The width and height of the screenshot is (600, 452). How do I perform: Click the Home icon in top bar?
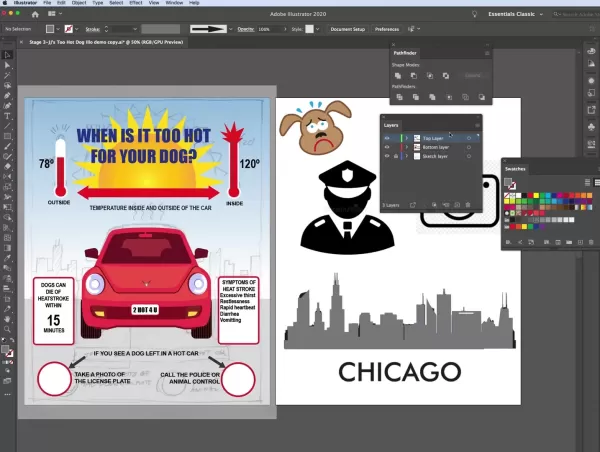point(36,16)
